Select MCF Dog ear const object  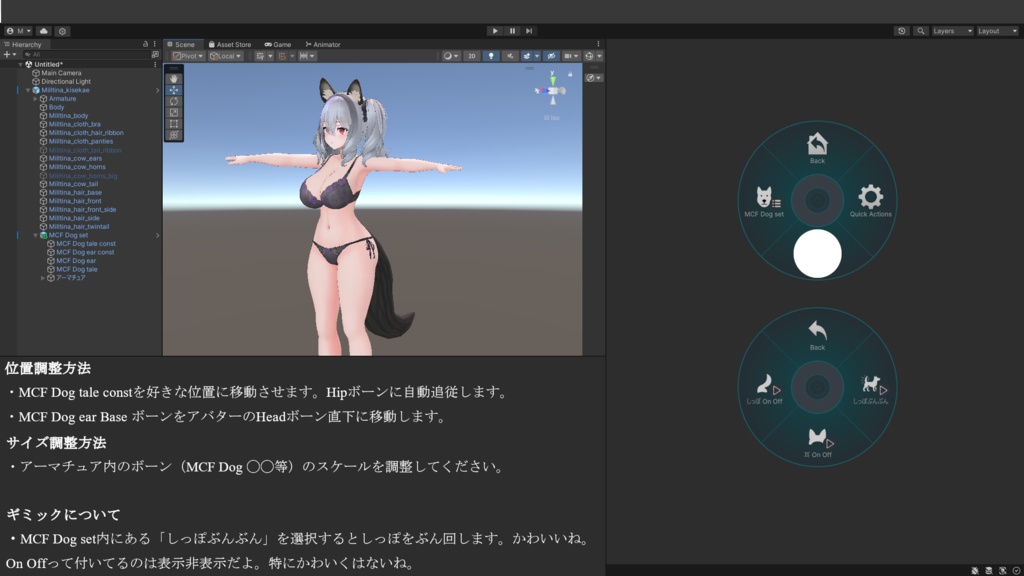85,252
